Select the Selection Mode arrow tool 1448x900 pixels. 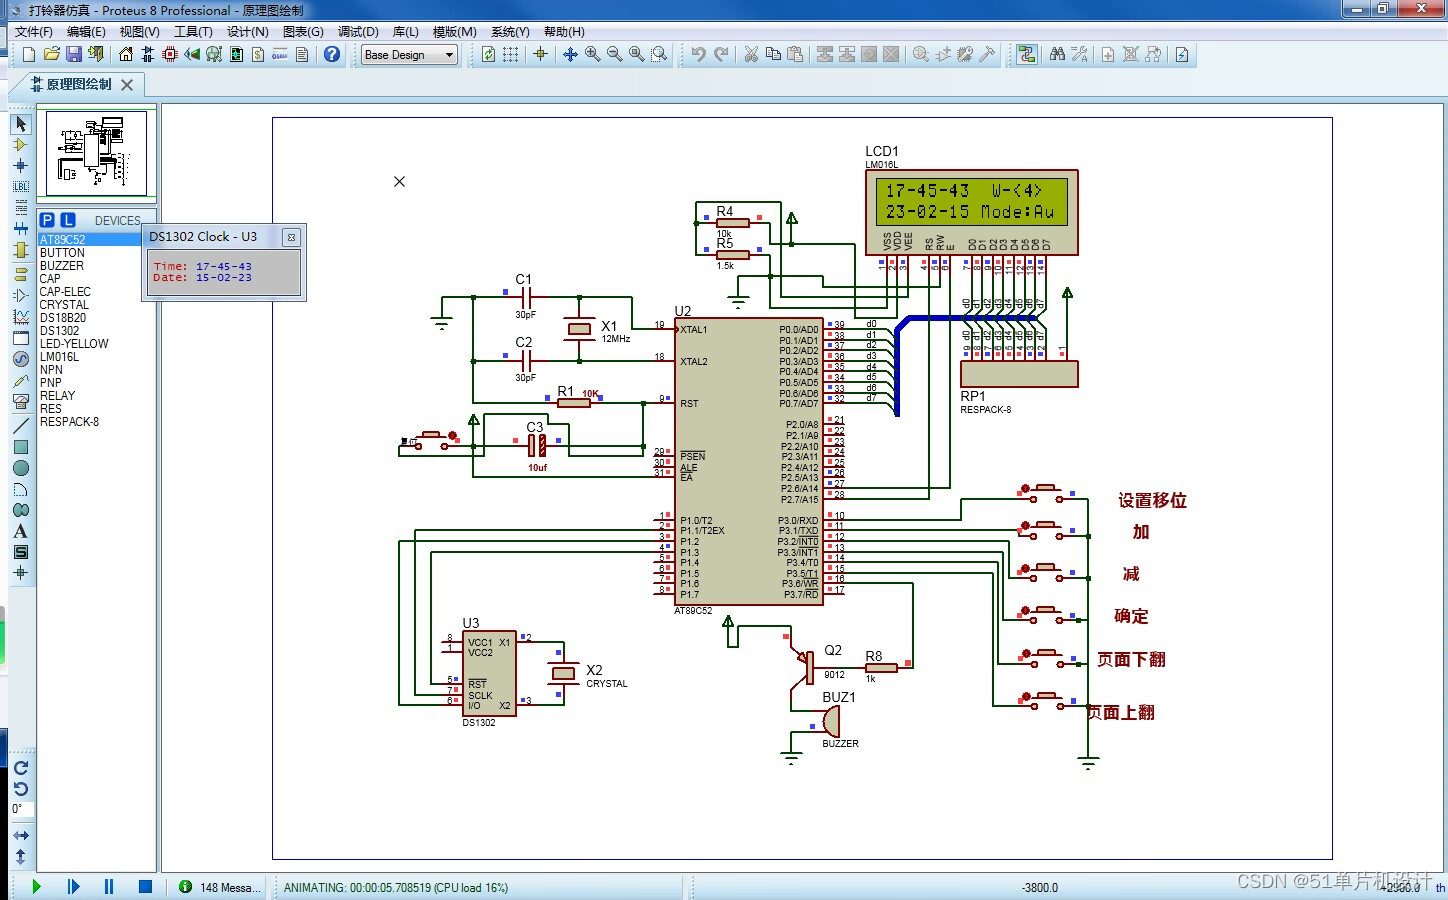click(21, 124)
